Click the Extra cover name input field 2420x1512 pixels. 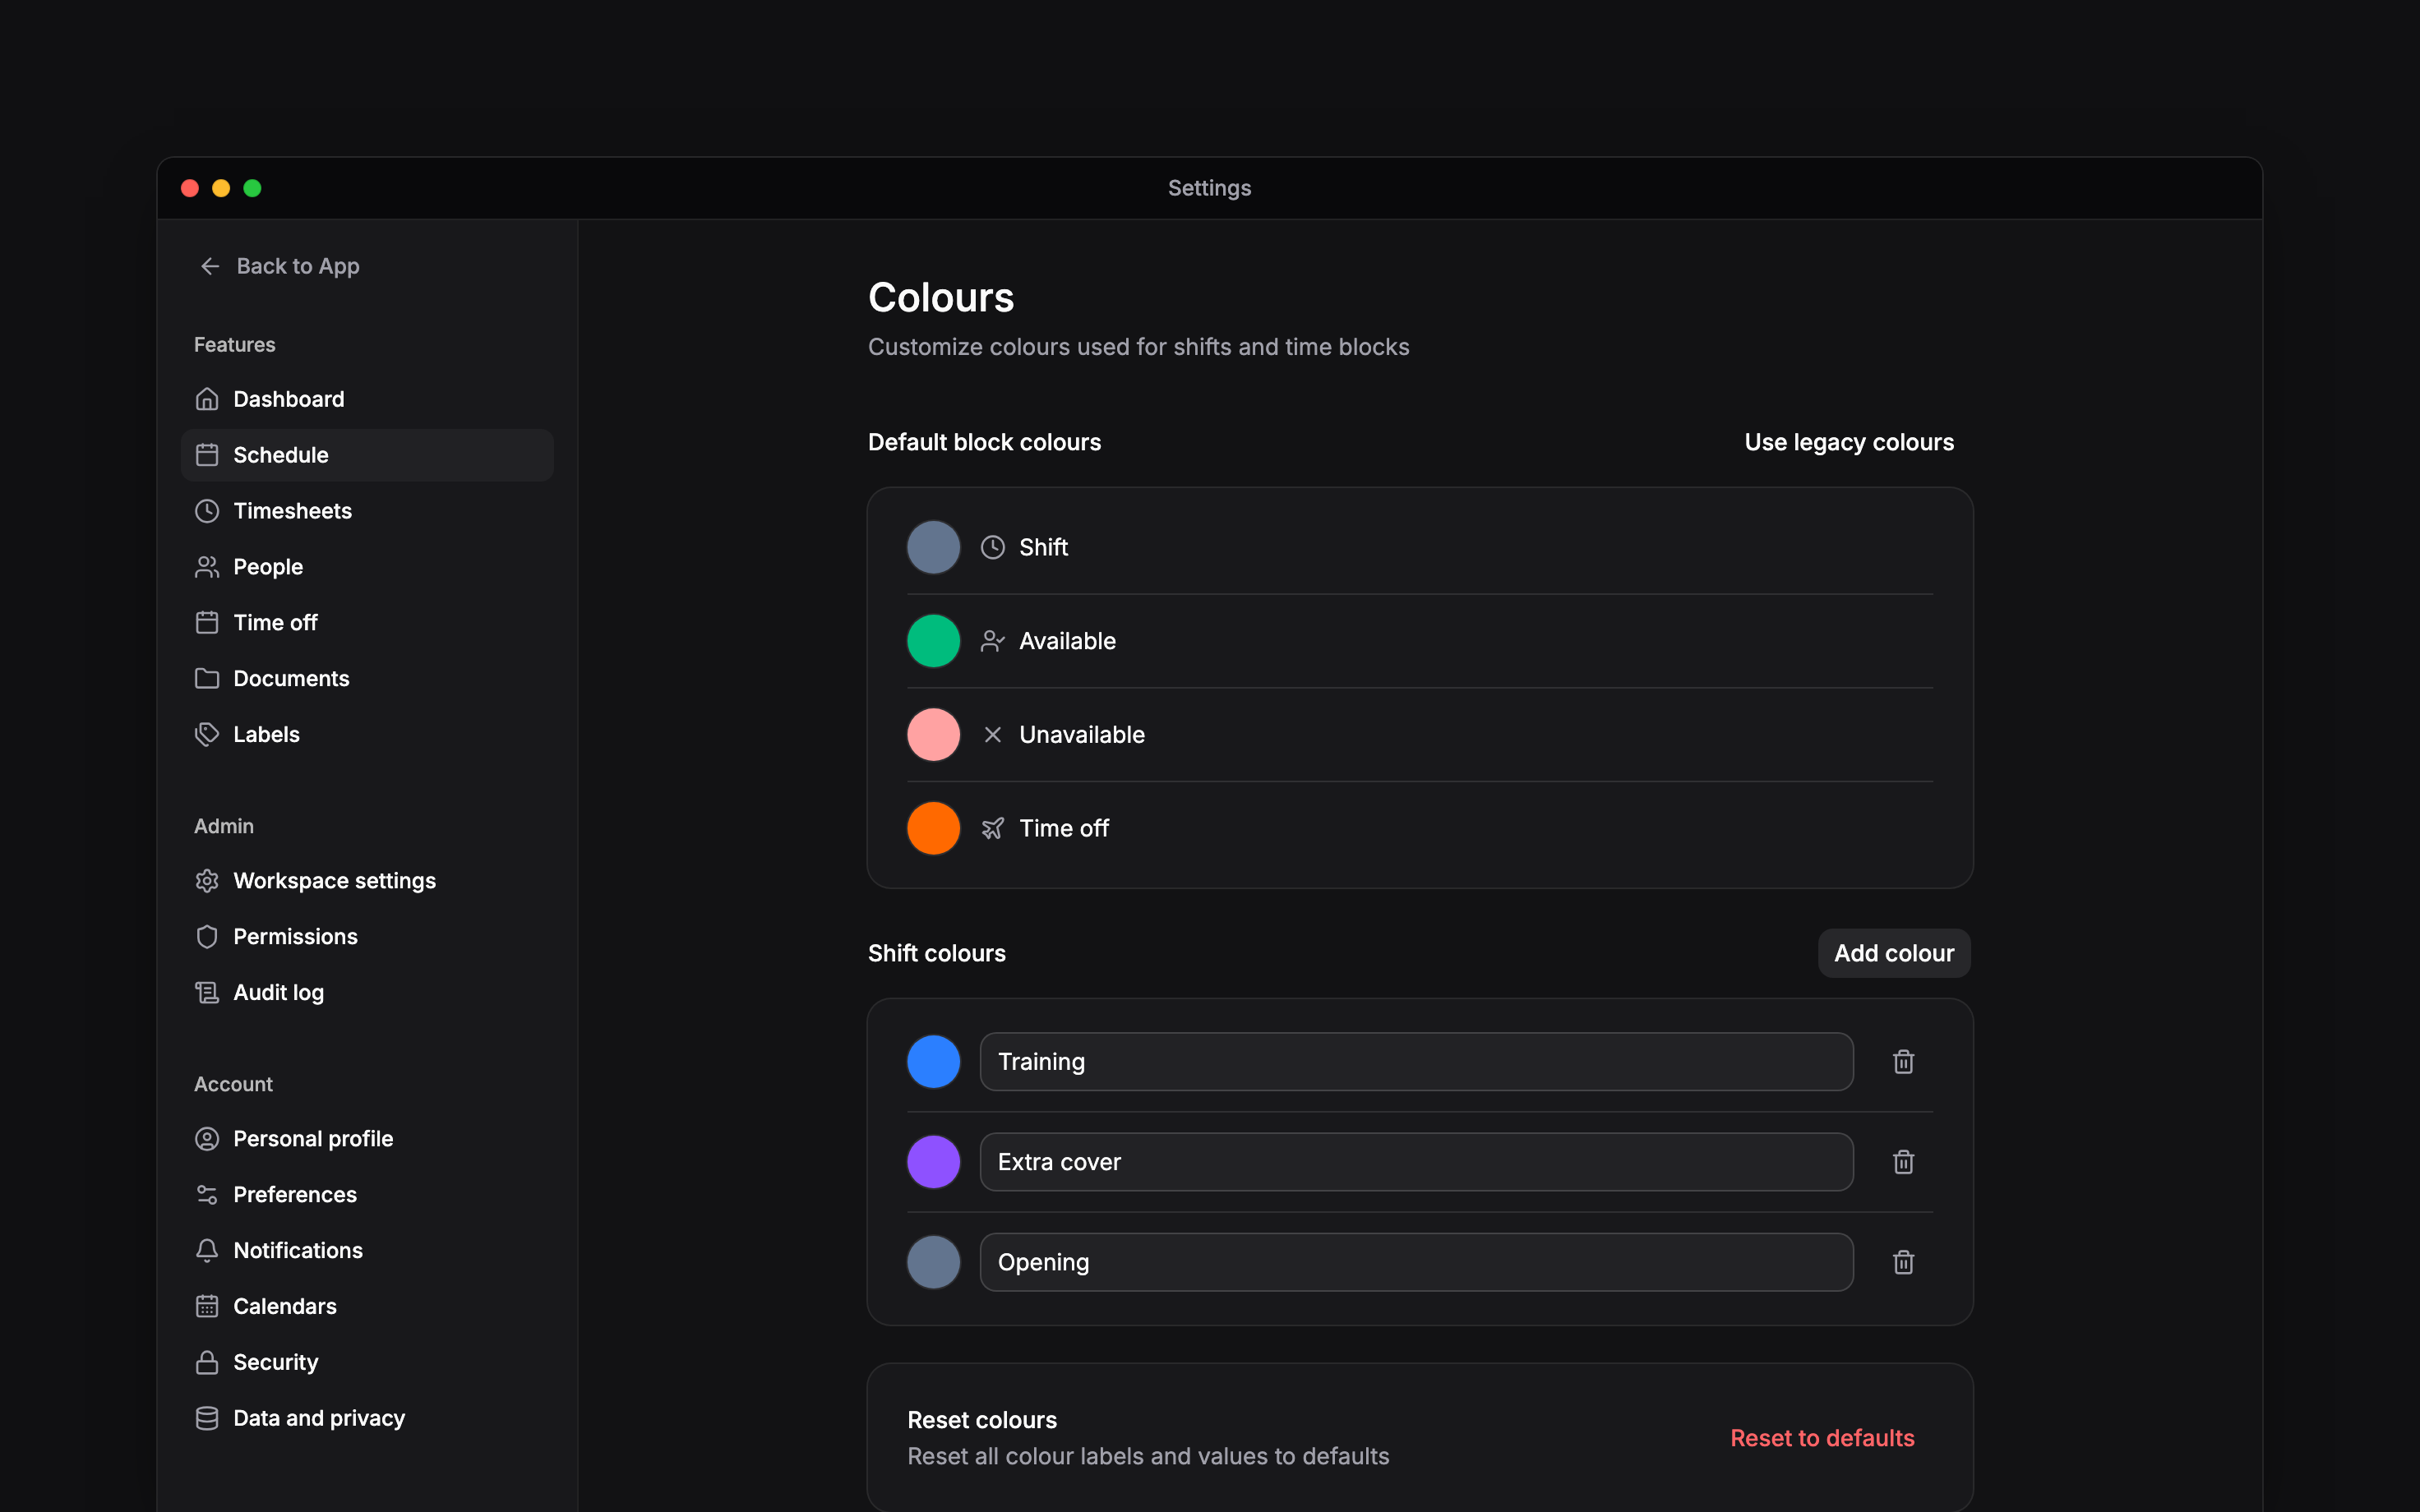tap(1416, 1162)
